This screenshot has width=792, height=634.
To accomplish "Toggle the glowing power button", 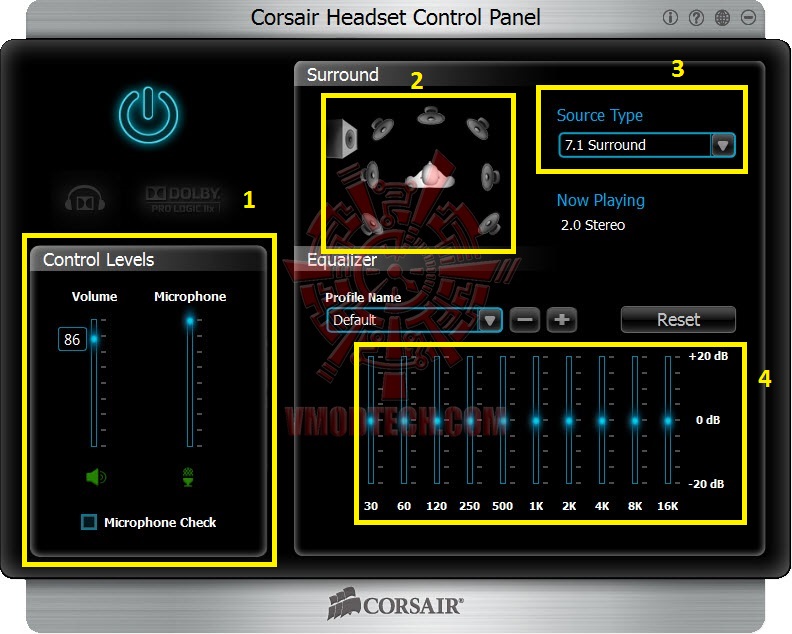I will (148, 115).
